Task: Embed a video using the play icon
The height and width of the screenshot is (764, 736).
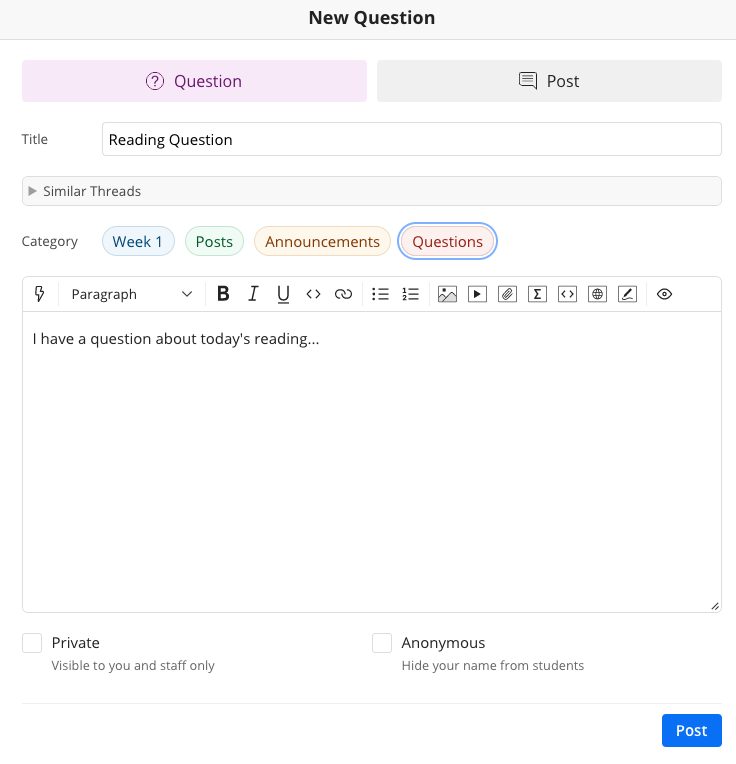Action: tap(477, 294)
